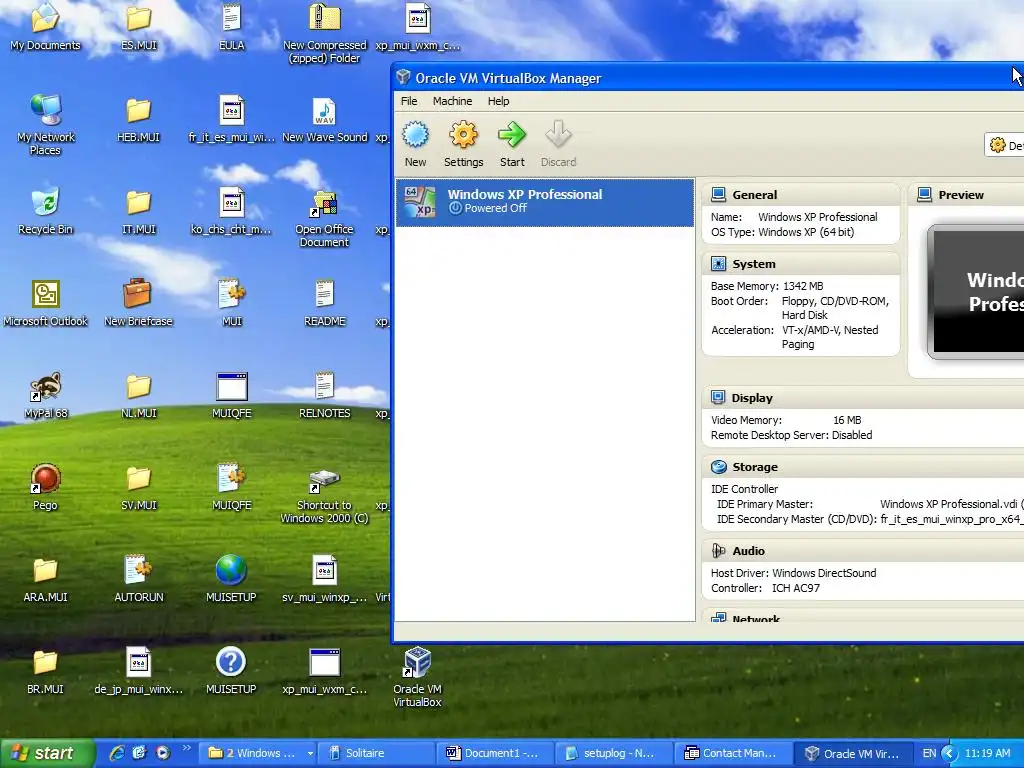Expand hidden system tray icons arrow
The width and height of the screenshot is (1024, 768).
[949, 753]
